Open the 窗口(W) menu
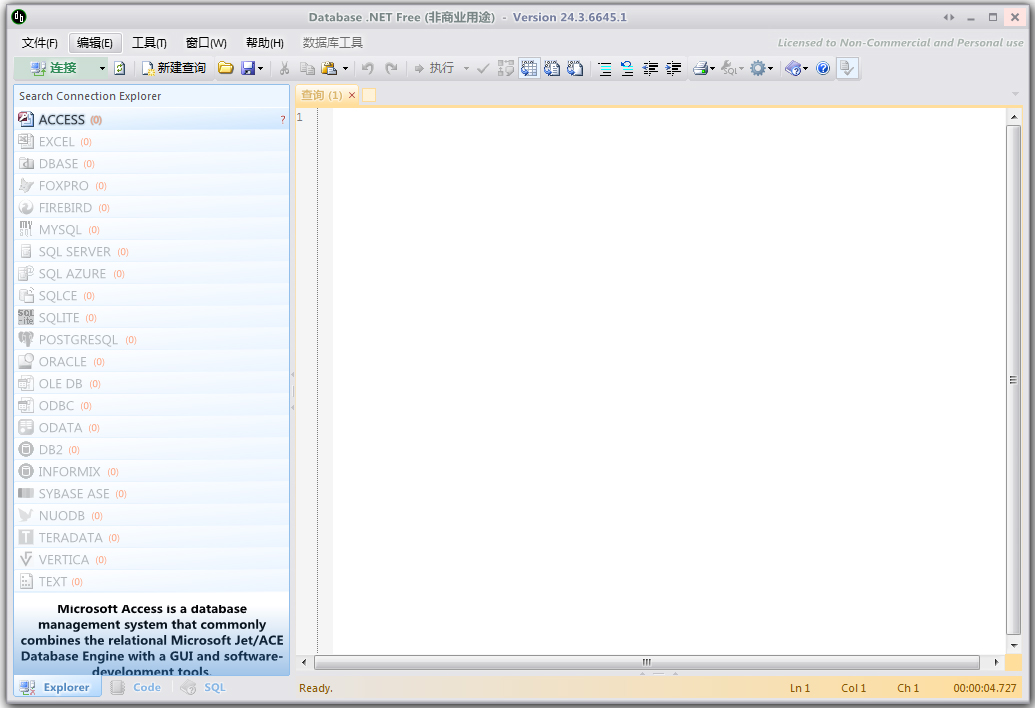1035x708 pixels. [x=206, y=43]
